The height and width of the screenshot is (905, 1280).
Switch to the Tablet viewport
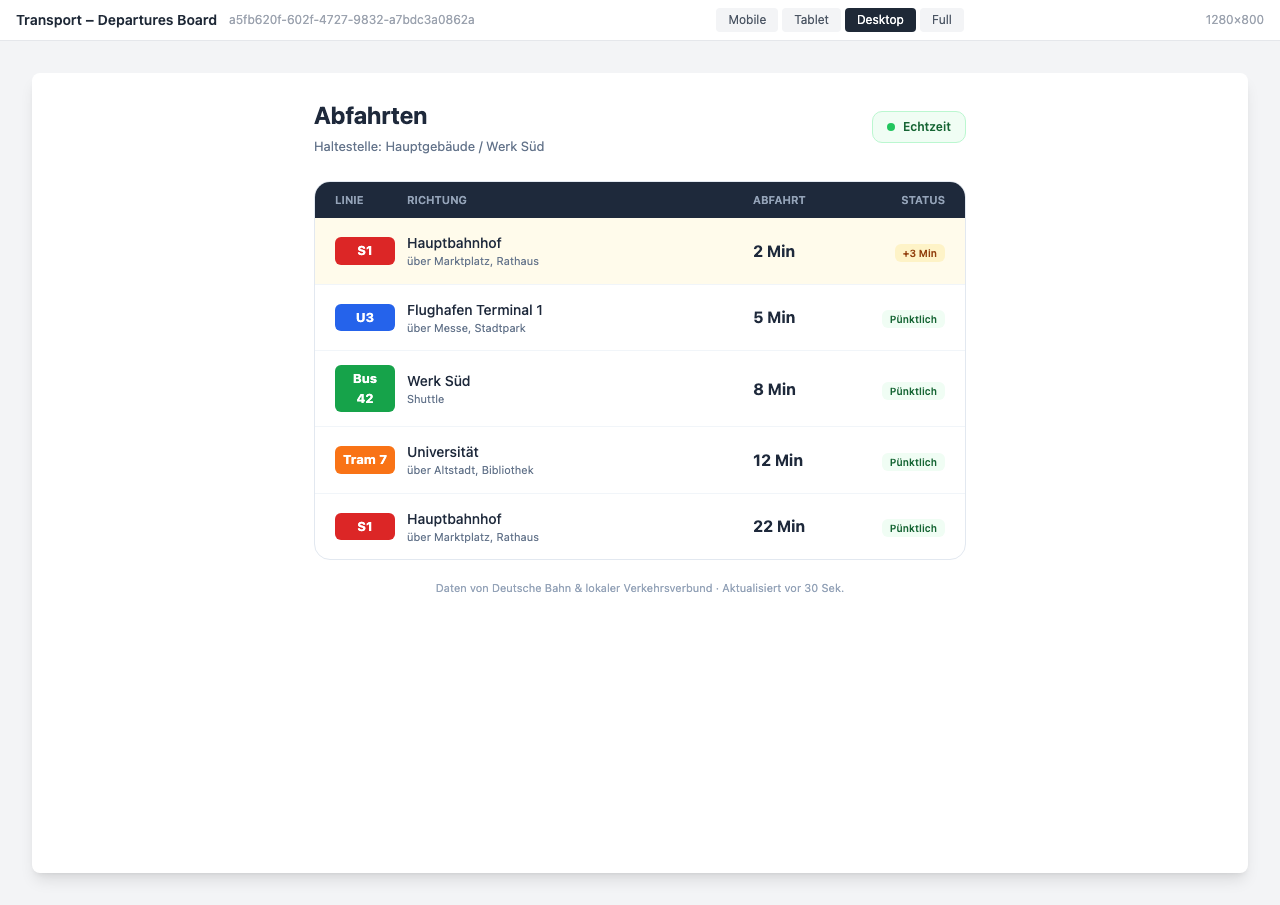(811, 20)
